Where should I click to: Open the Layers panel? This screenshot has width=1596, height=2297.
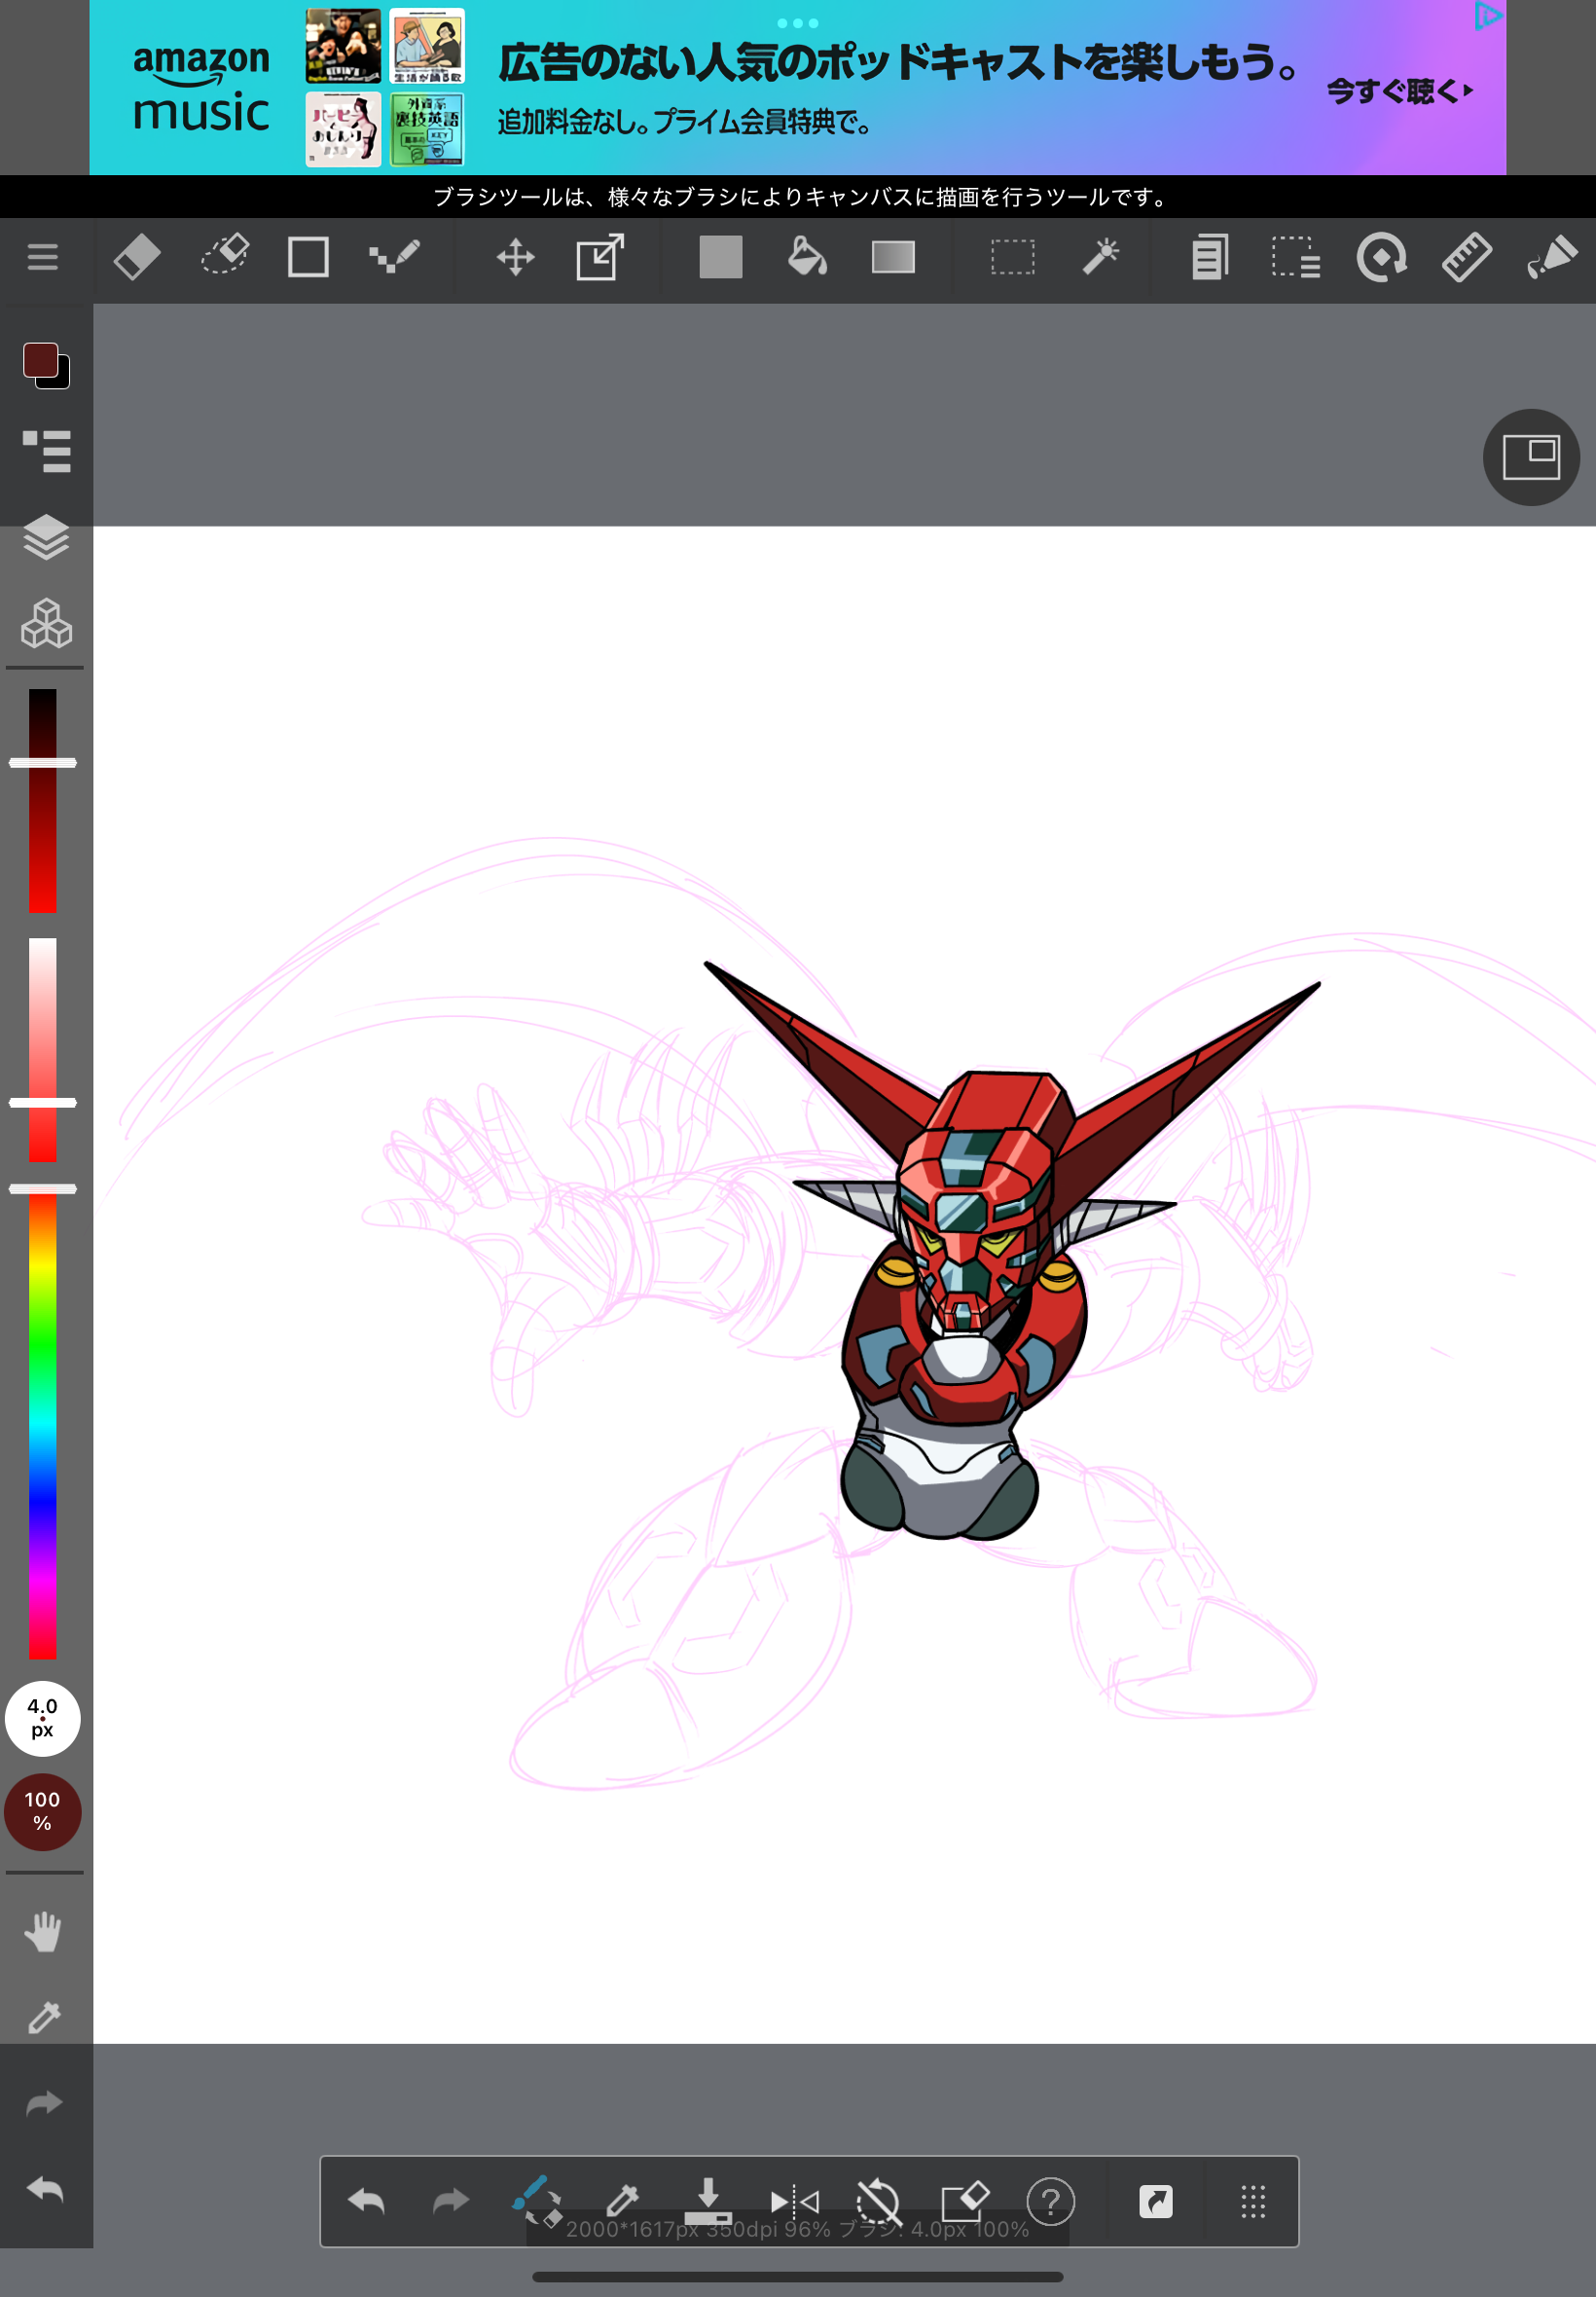tap(46, 538)
